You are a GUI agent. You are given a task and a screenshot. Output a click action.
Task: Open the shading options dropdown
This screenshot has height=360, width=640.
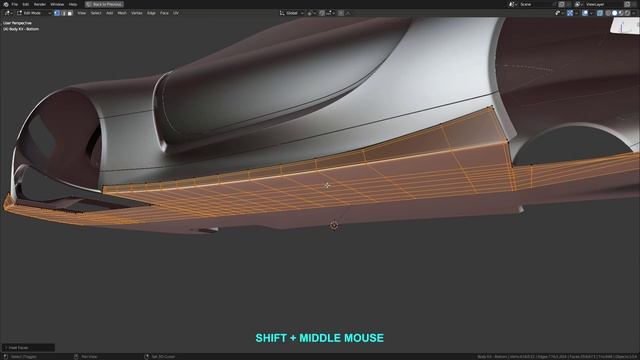click(633, 13)
